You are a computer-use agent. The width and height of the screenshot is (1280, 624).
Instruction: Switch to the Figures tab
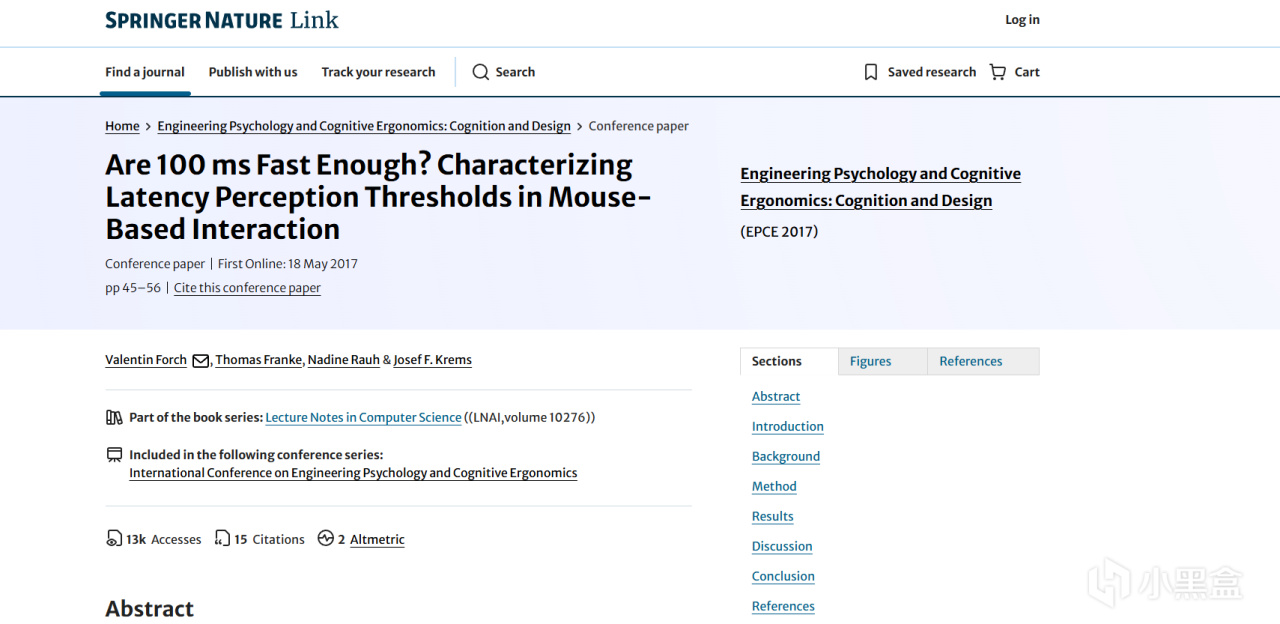point(870,361)
